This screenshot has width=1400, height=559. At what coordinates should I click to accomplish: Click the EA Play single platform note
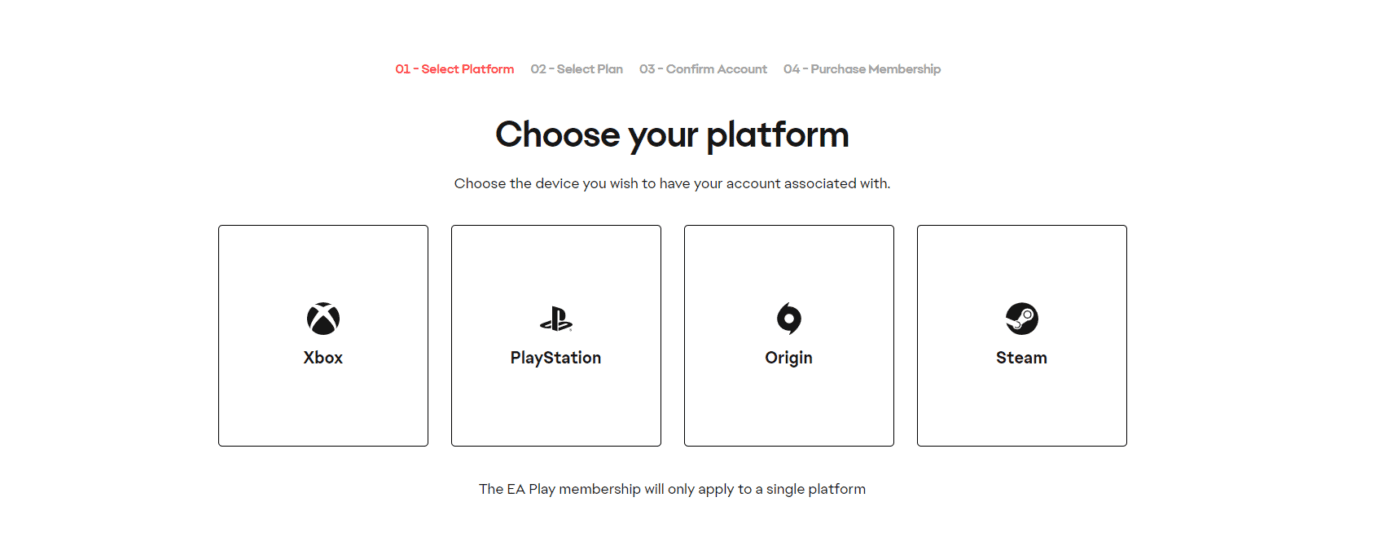[x=672, y=490]
